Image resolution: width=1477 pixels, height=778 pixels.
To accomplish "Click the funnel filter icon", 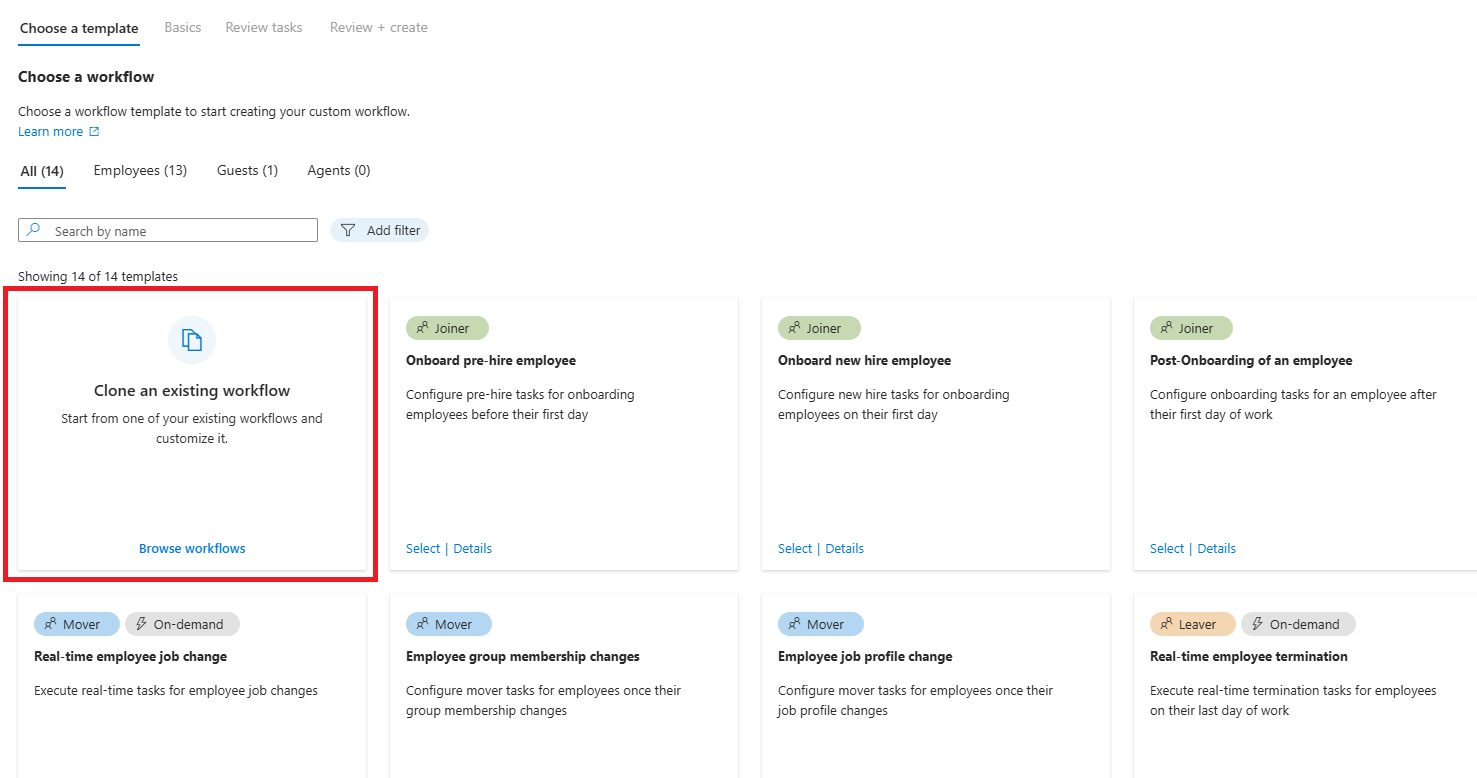I will coord(348,230).
